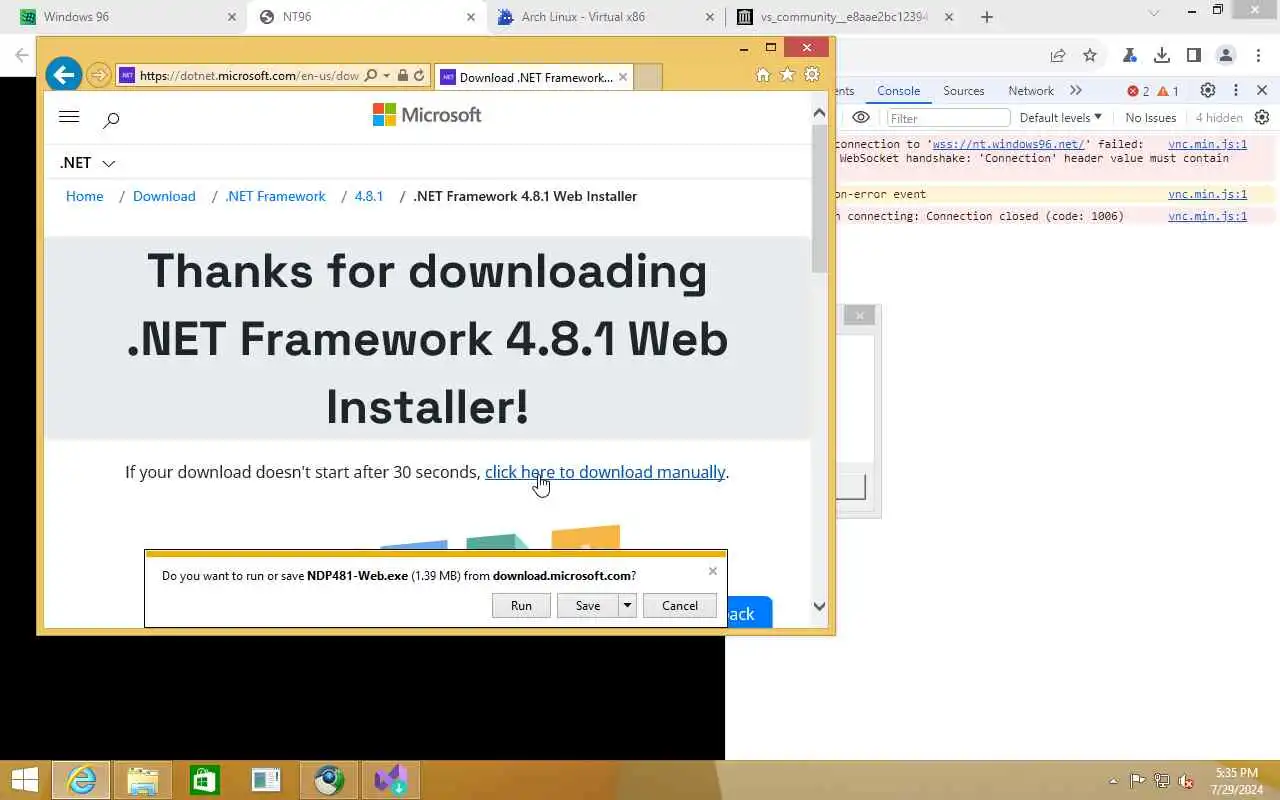Viewport: 1280px width, 800px height.
Task: Close the DevTools panel
Action: click(1262, 90)
